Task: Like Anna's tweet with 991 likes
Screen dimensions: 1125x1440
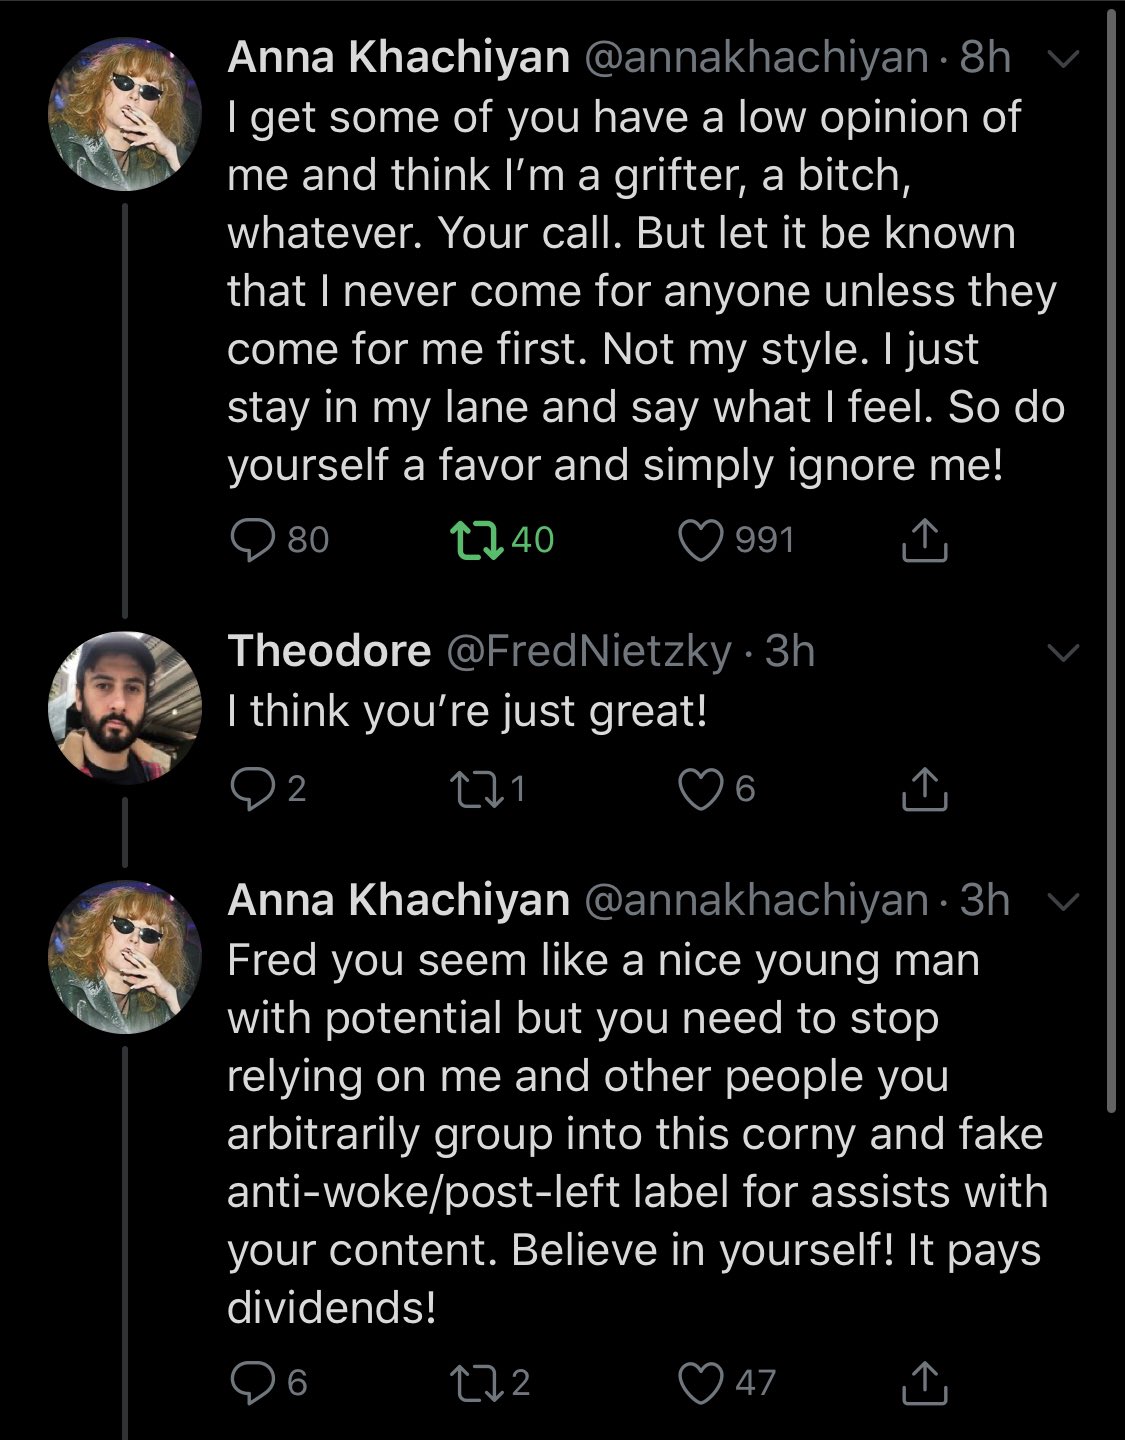Action: pyautogui.click(x=700, y=541)
